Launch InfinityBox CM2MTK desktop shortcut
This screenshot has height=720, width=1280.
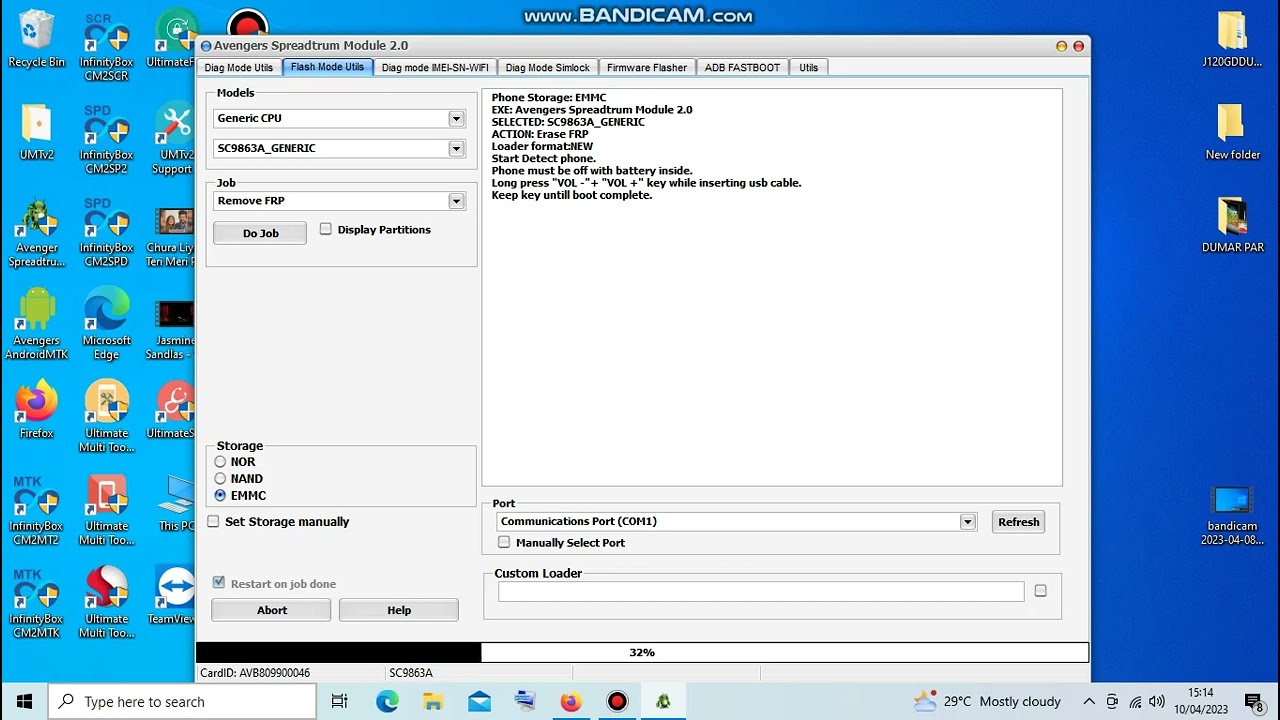[x=36, y=604]
